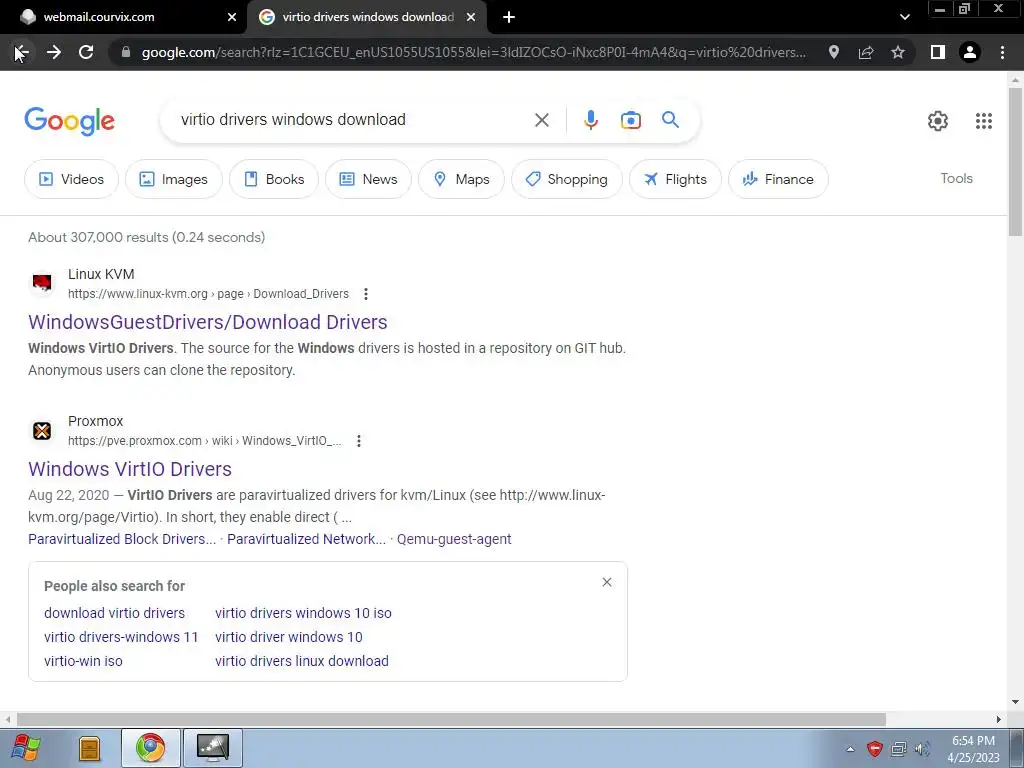Show hidden system tray icons
The height and width of the screenshot is (768, 1024).
point(850,749)
